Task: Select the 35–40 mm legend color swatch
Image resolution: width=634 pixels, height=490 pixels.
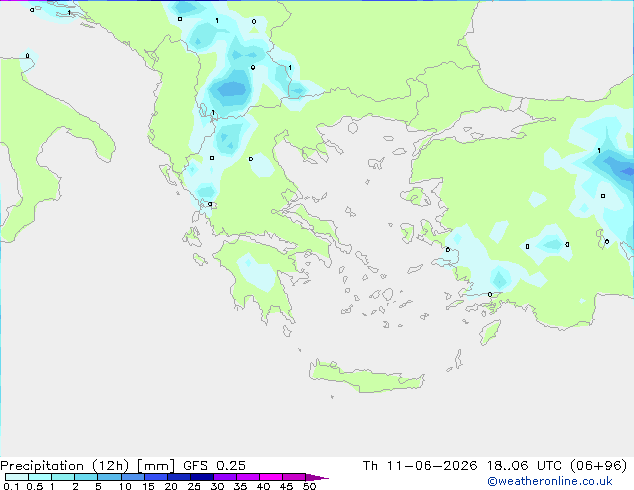Action: tap(248, 477)
